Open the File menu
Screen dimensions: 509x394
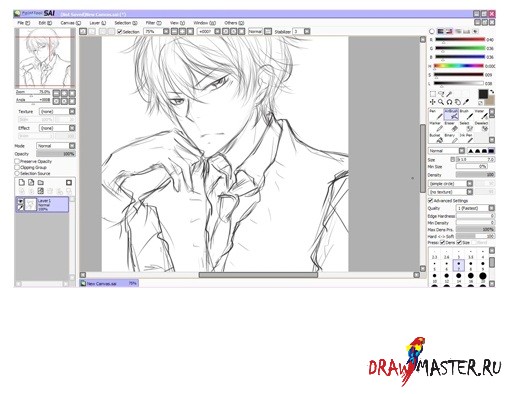point(23,23)
